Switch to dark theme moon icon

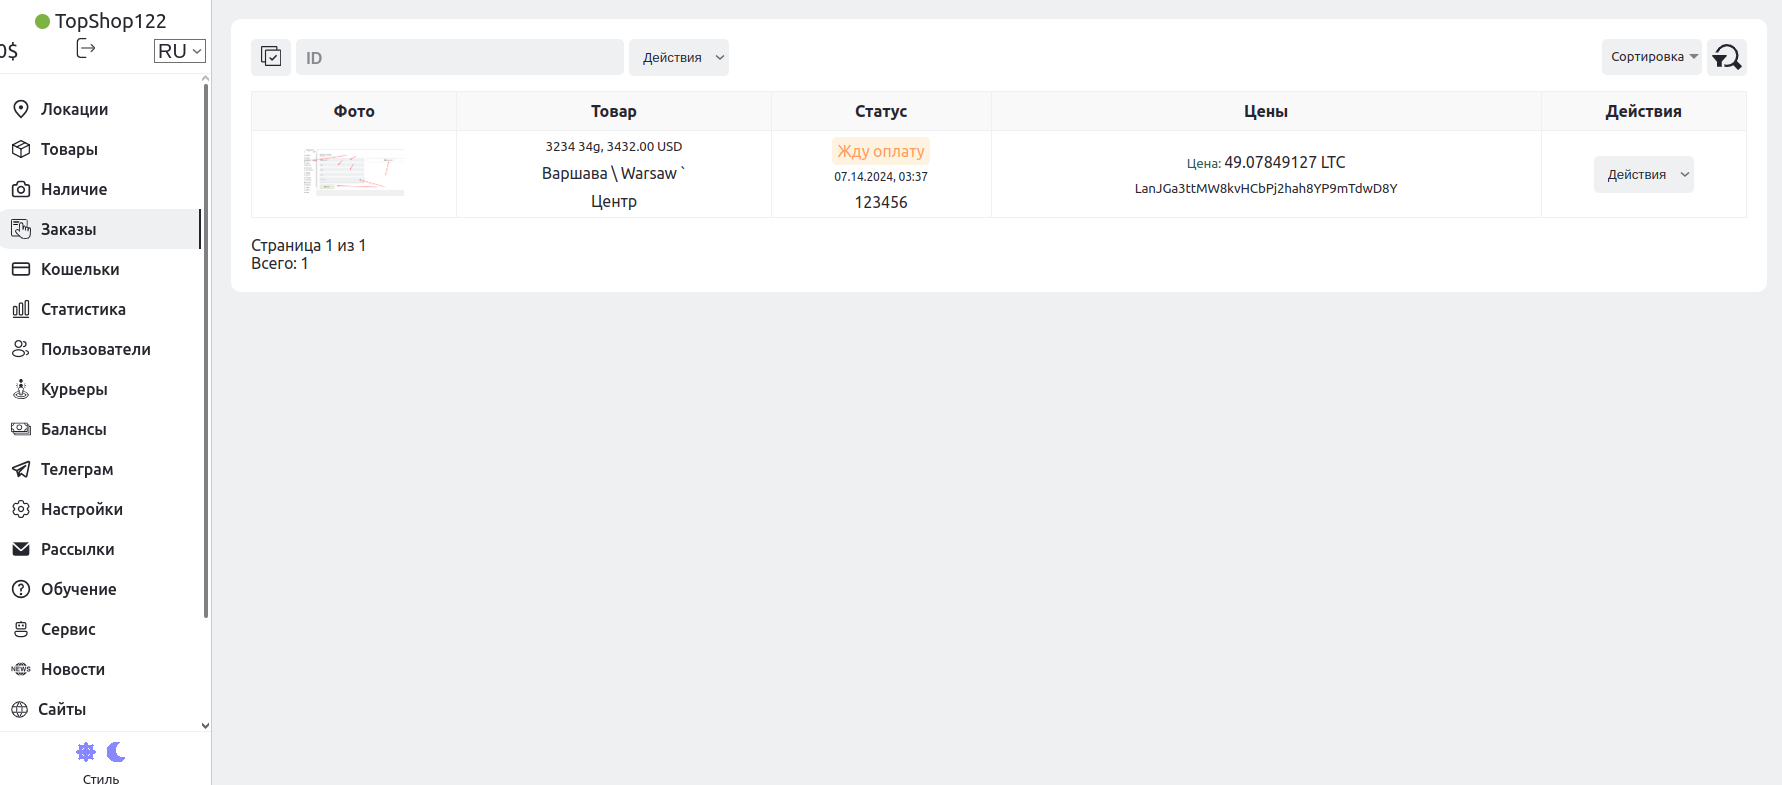pyautogui.click(x=116, y=751)
